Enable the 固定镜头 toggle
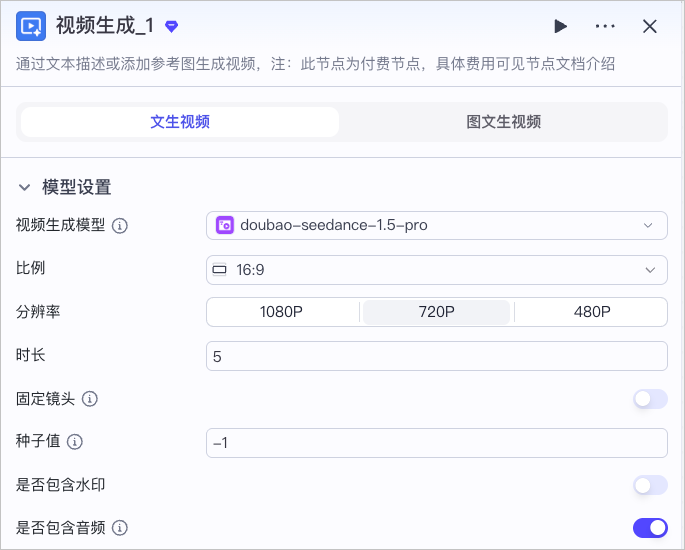Image resolution: width=685 pixels, height=550 pixels. point(650,399)
